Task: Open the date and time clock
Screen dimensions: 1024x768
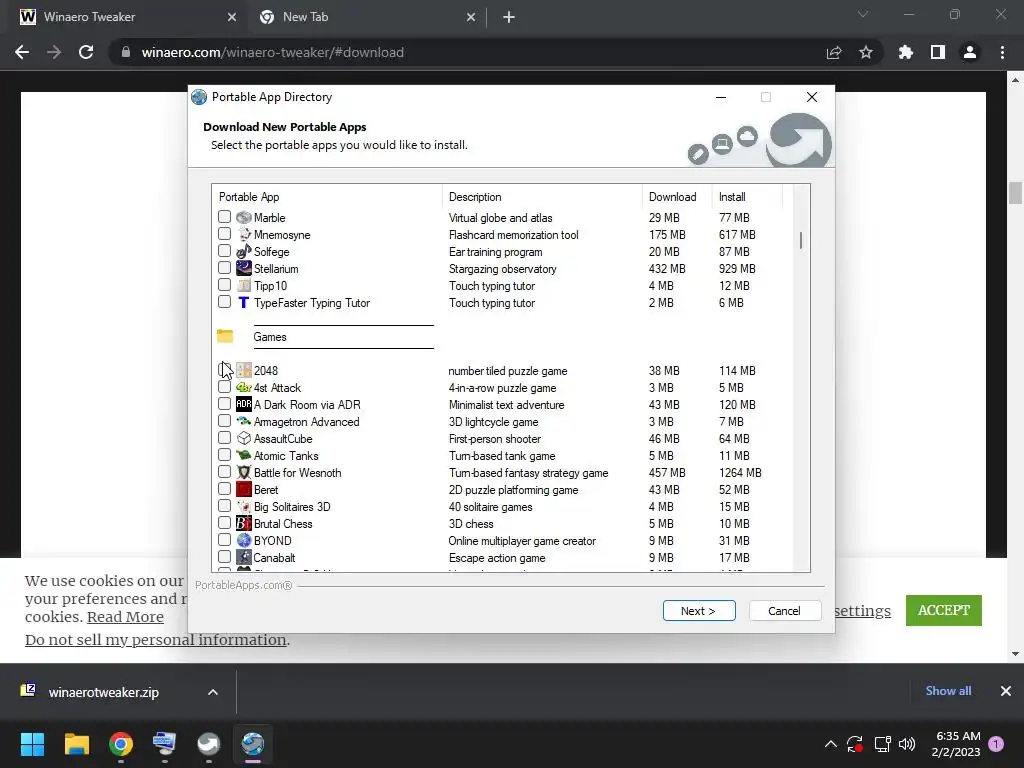Action: pos(957,744)
